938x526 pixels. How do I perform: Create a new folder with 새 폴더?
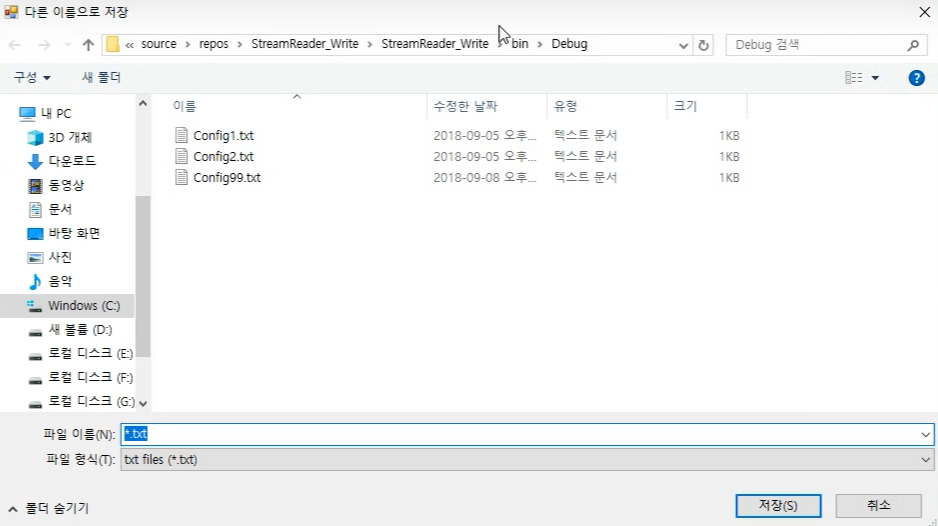pos(101,77)
